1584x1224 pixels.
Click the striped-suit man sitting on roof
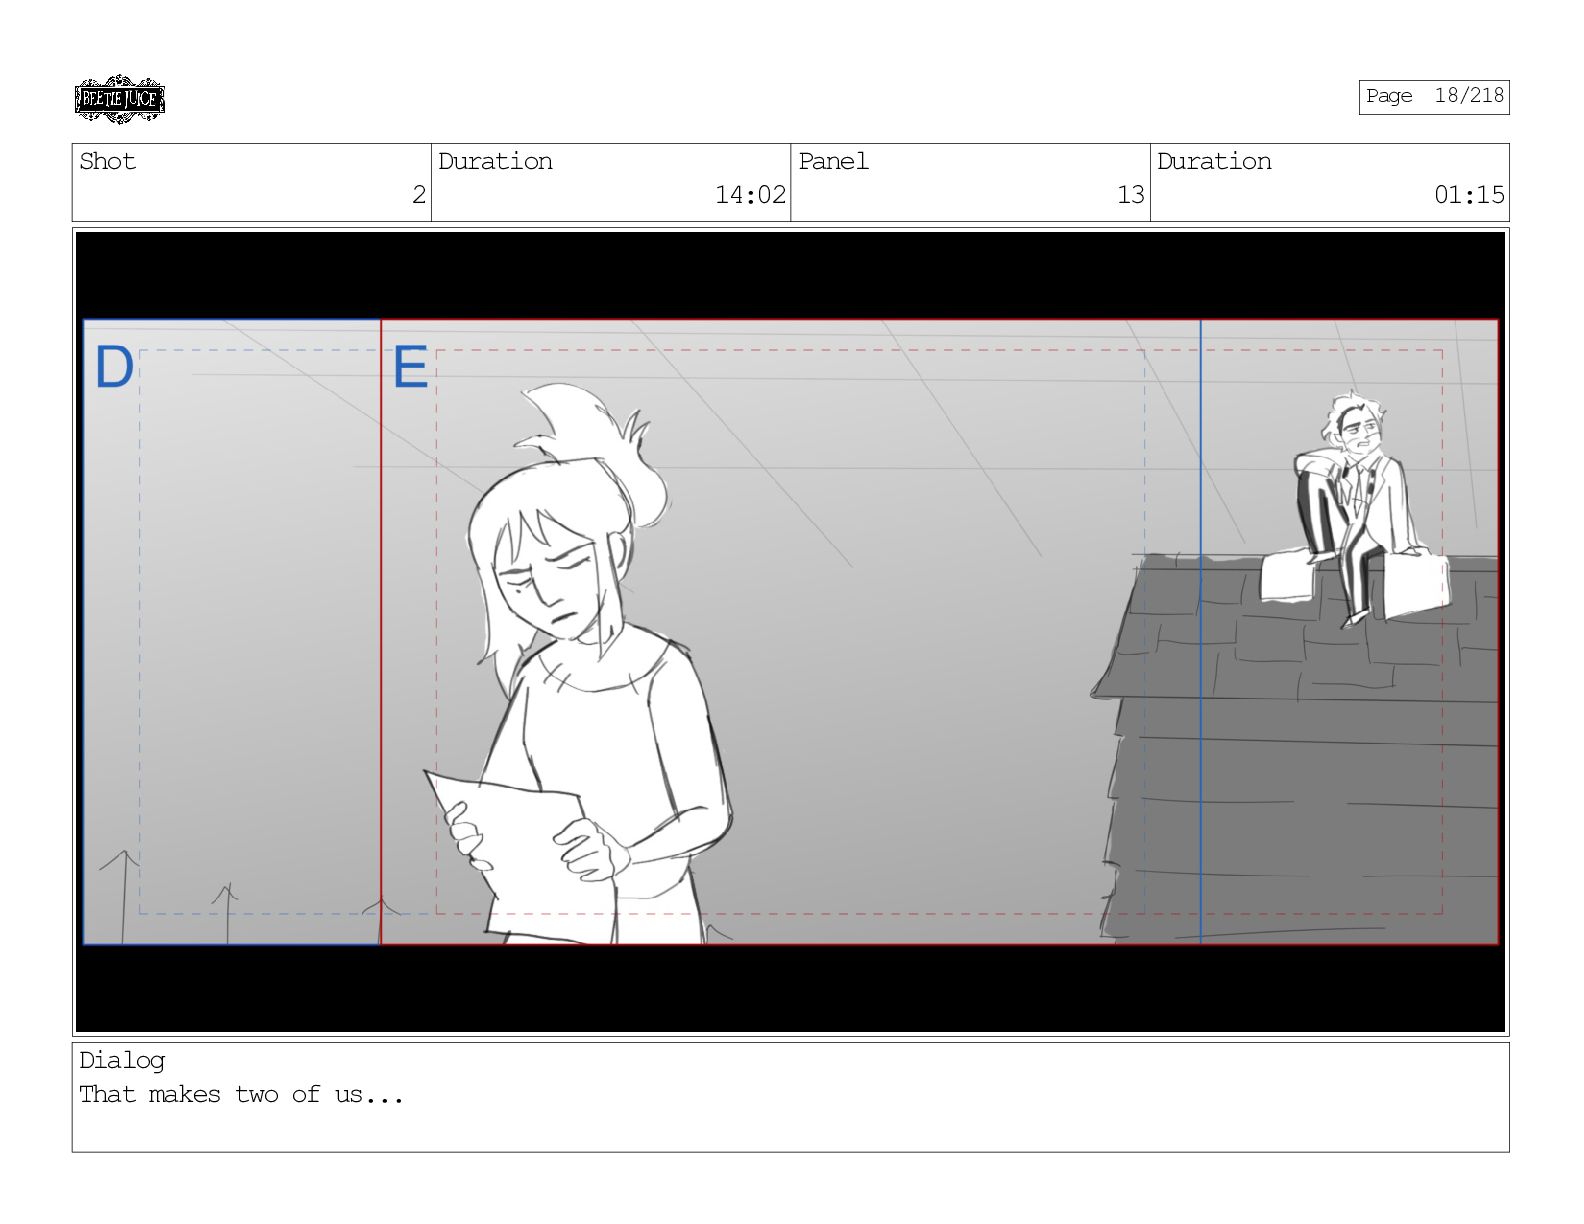tap(1358, 508)
